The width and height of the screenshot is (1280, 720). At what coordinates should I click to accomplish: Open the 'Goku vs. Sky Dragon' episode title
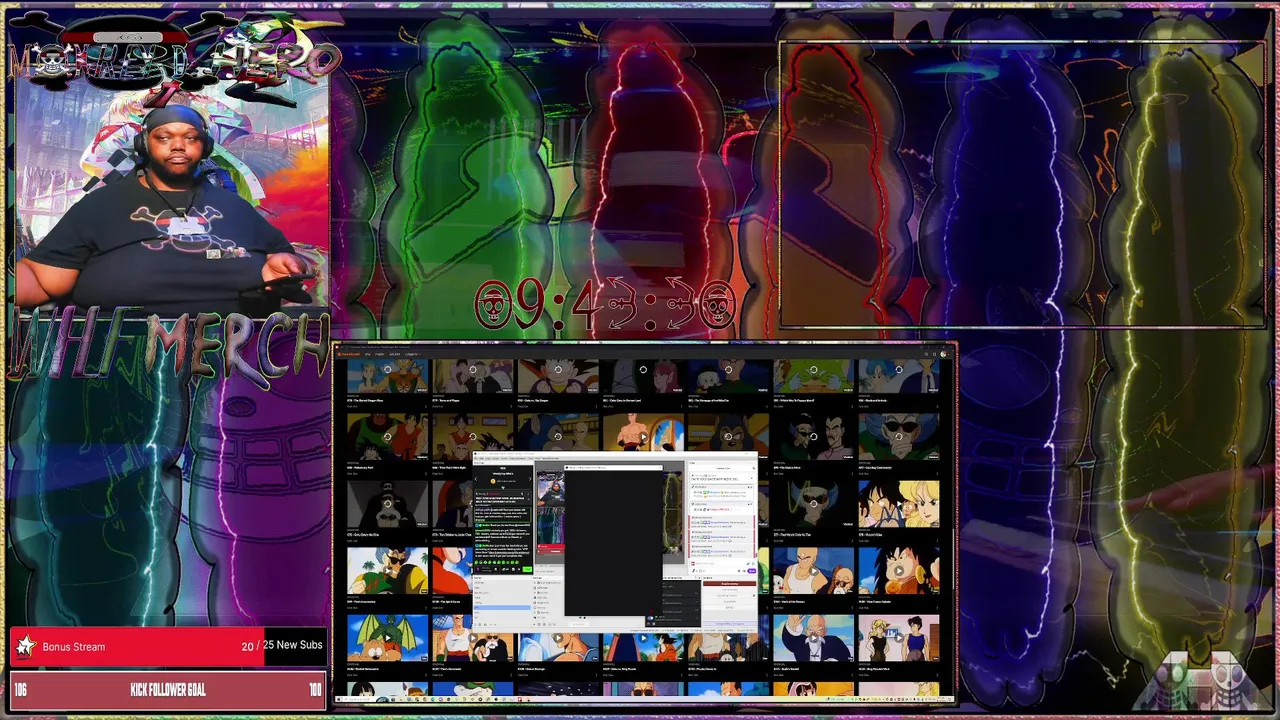534,400
